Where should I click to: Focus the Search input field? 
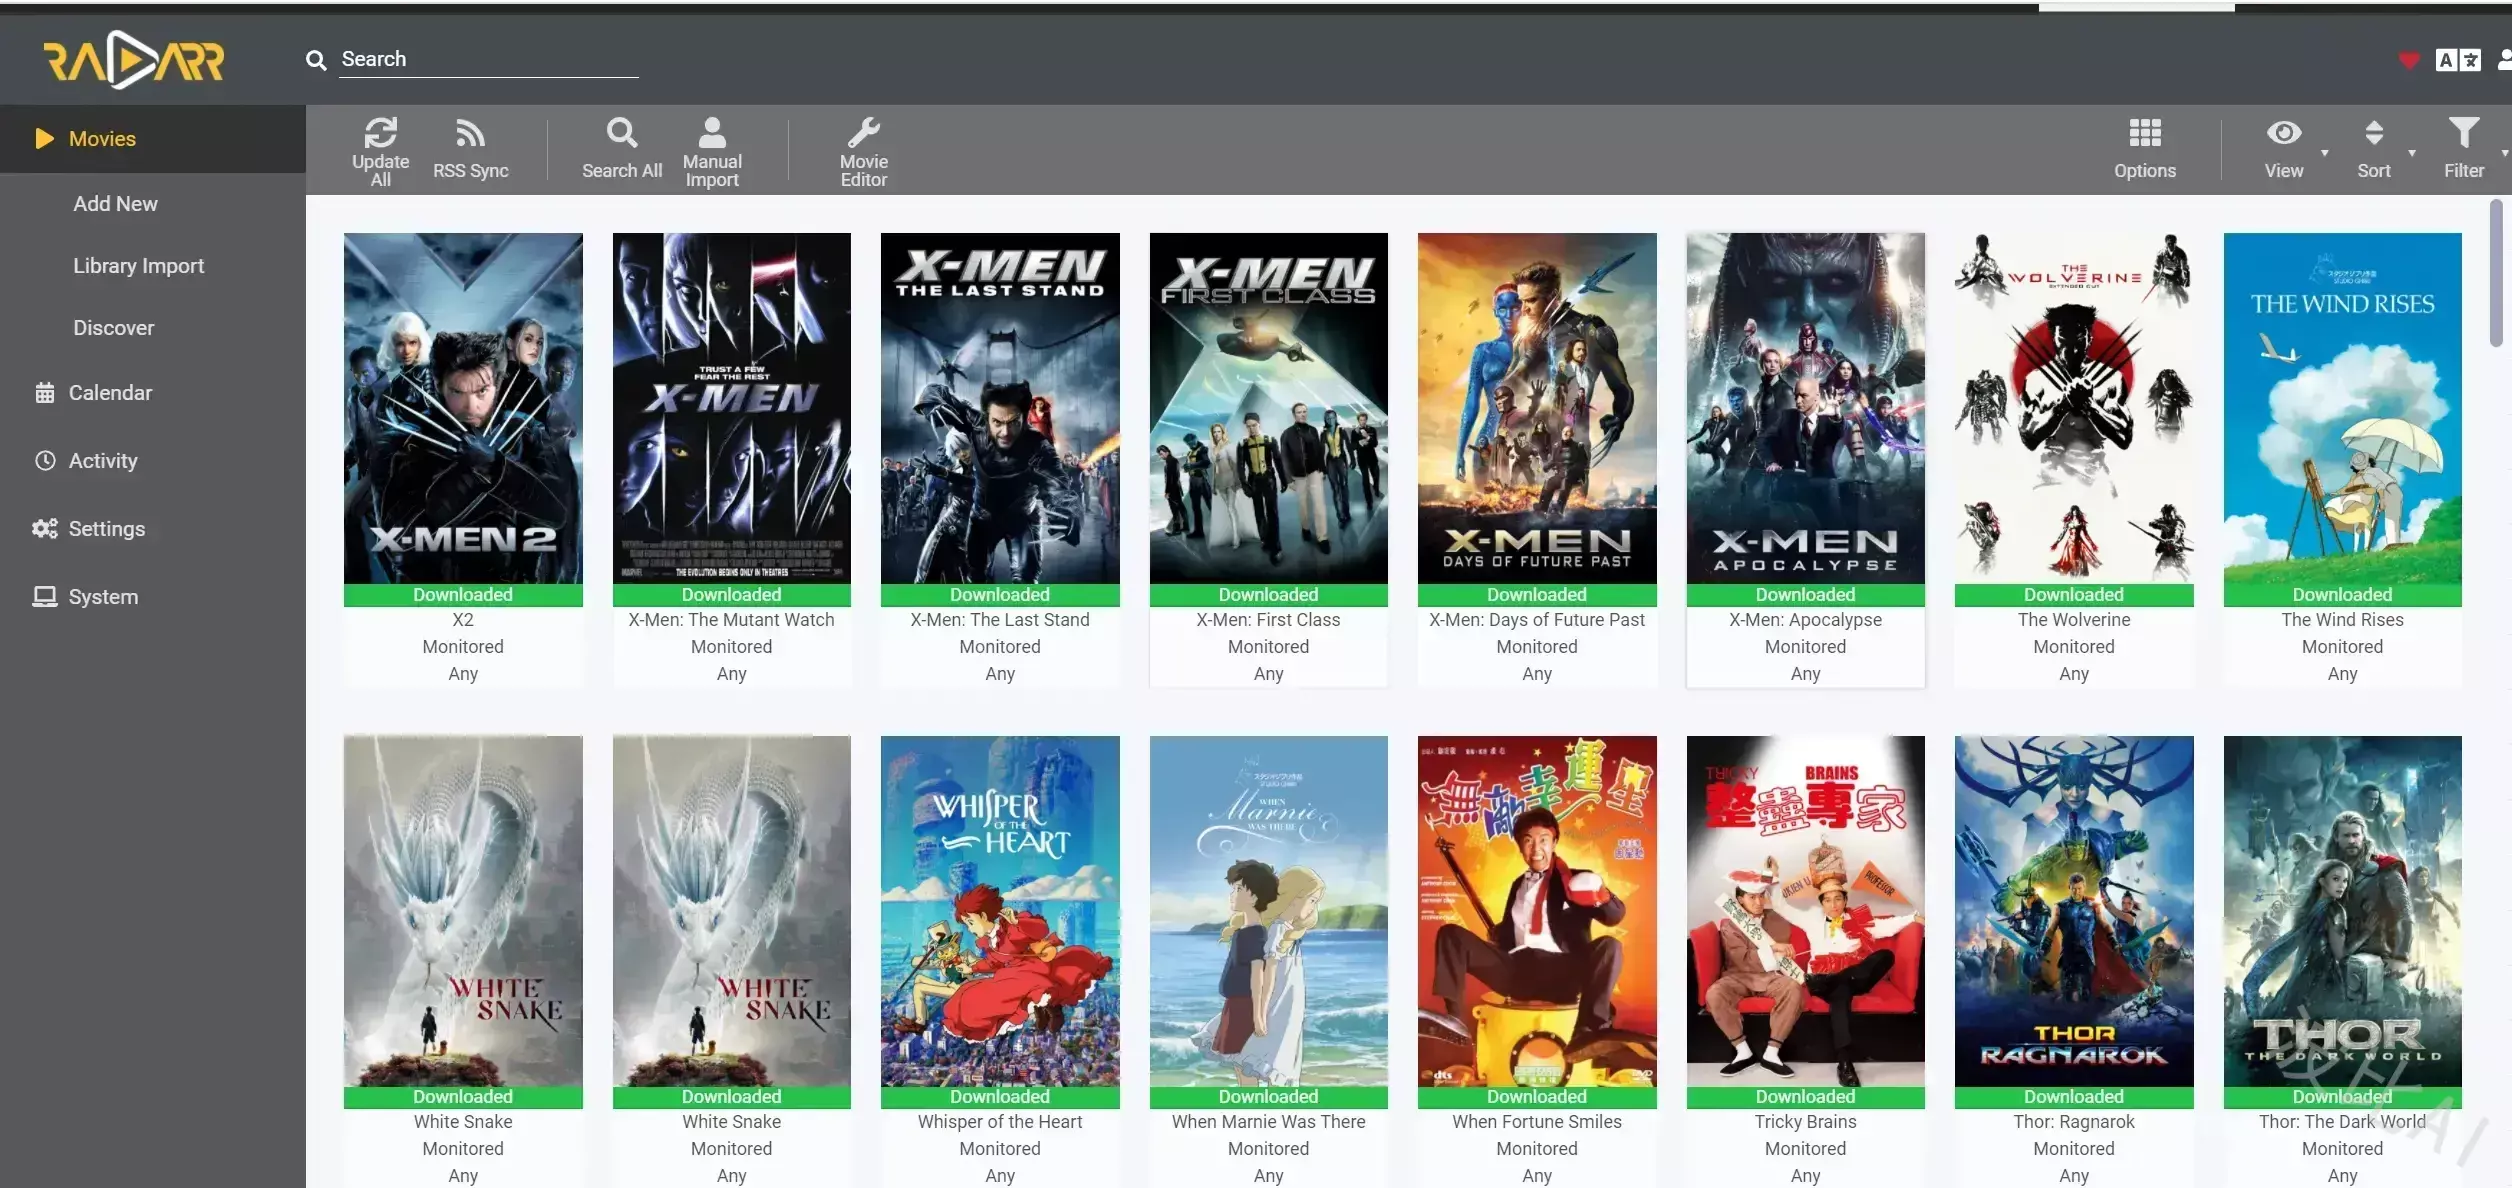(488, 59)
